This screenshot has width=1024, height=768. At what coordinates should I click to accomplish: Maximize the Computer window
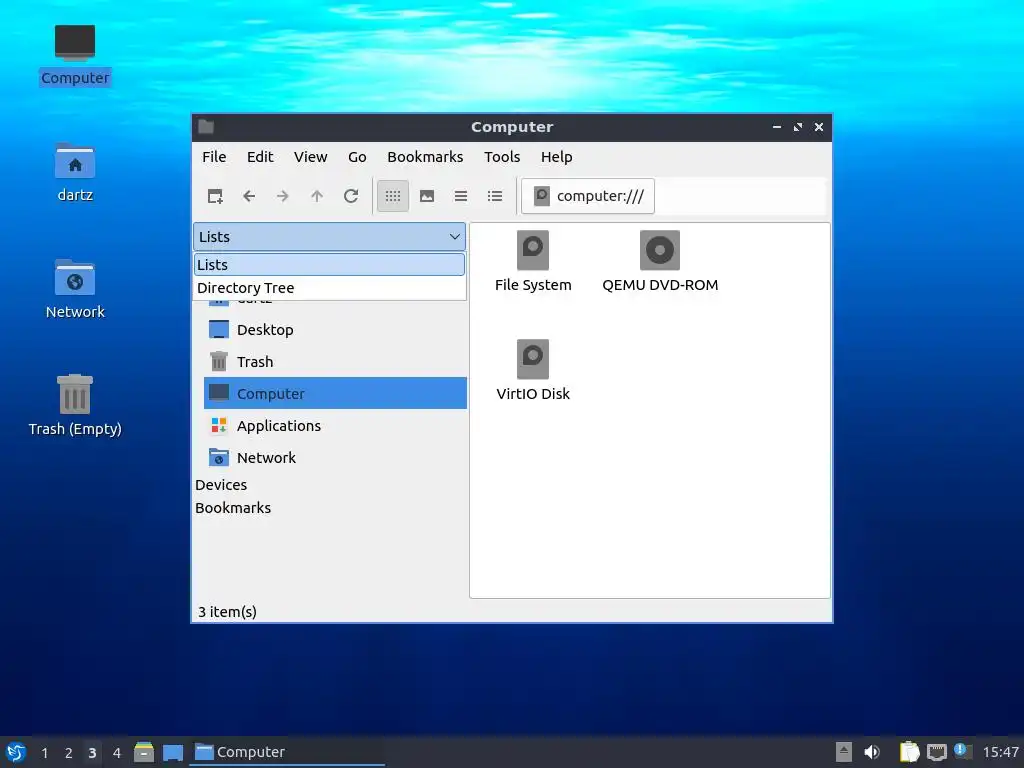point(797,127)
